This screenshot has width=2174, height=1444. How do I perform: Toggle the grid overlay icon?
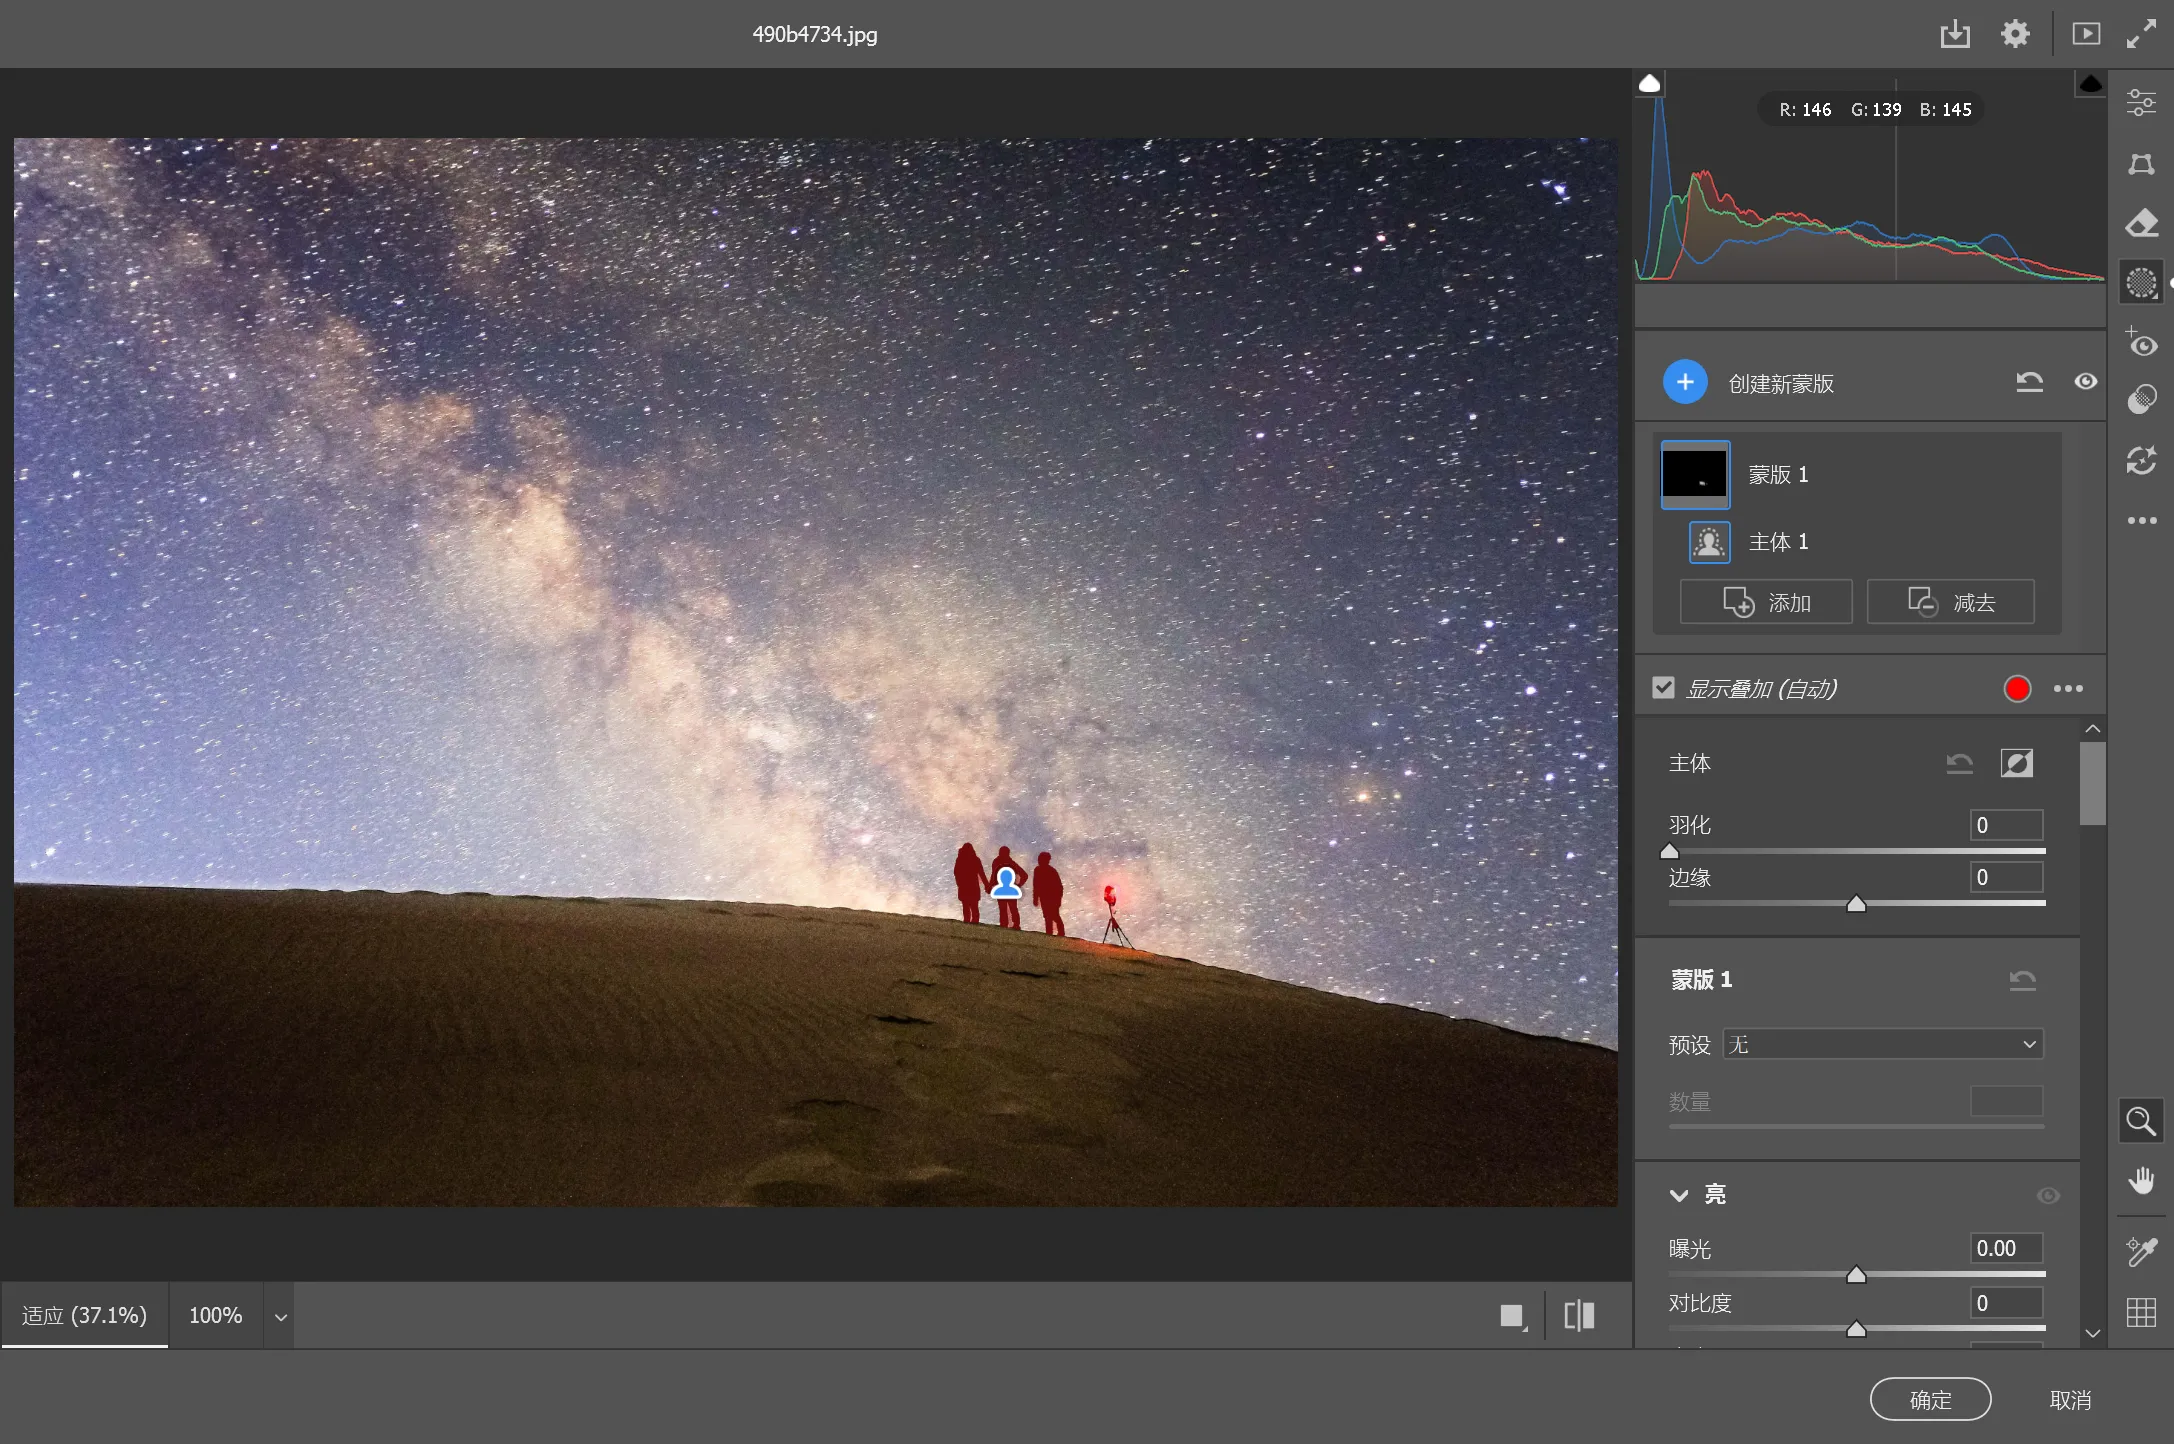(x=2140, y=1312)
